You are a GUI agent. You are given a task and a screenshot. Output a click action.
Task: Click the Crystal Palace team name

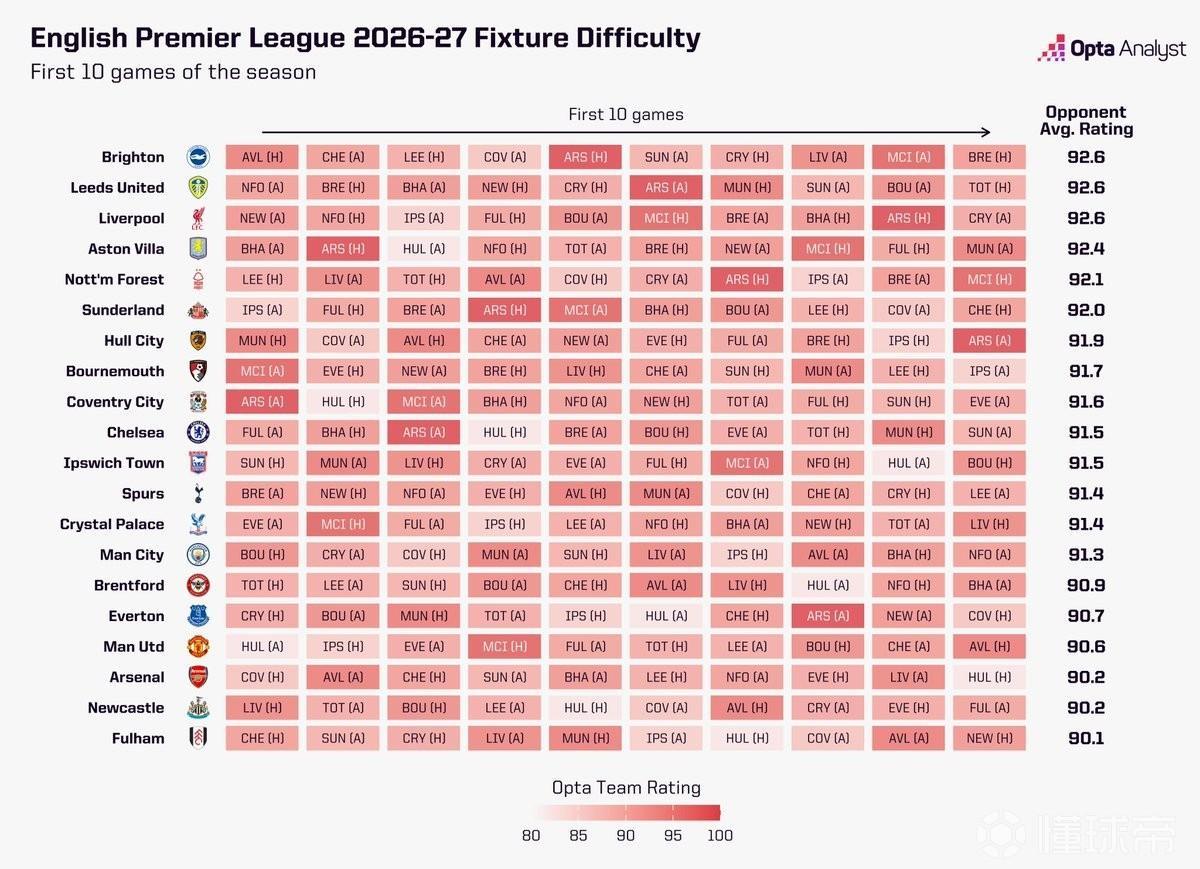click(112, 524)
